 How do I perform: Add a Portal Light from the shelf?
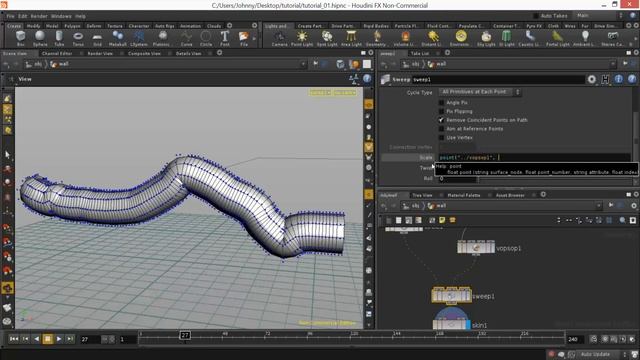click(558, 38)
